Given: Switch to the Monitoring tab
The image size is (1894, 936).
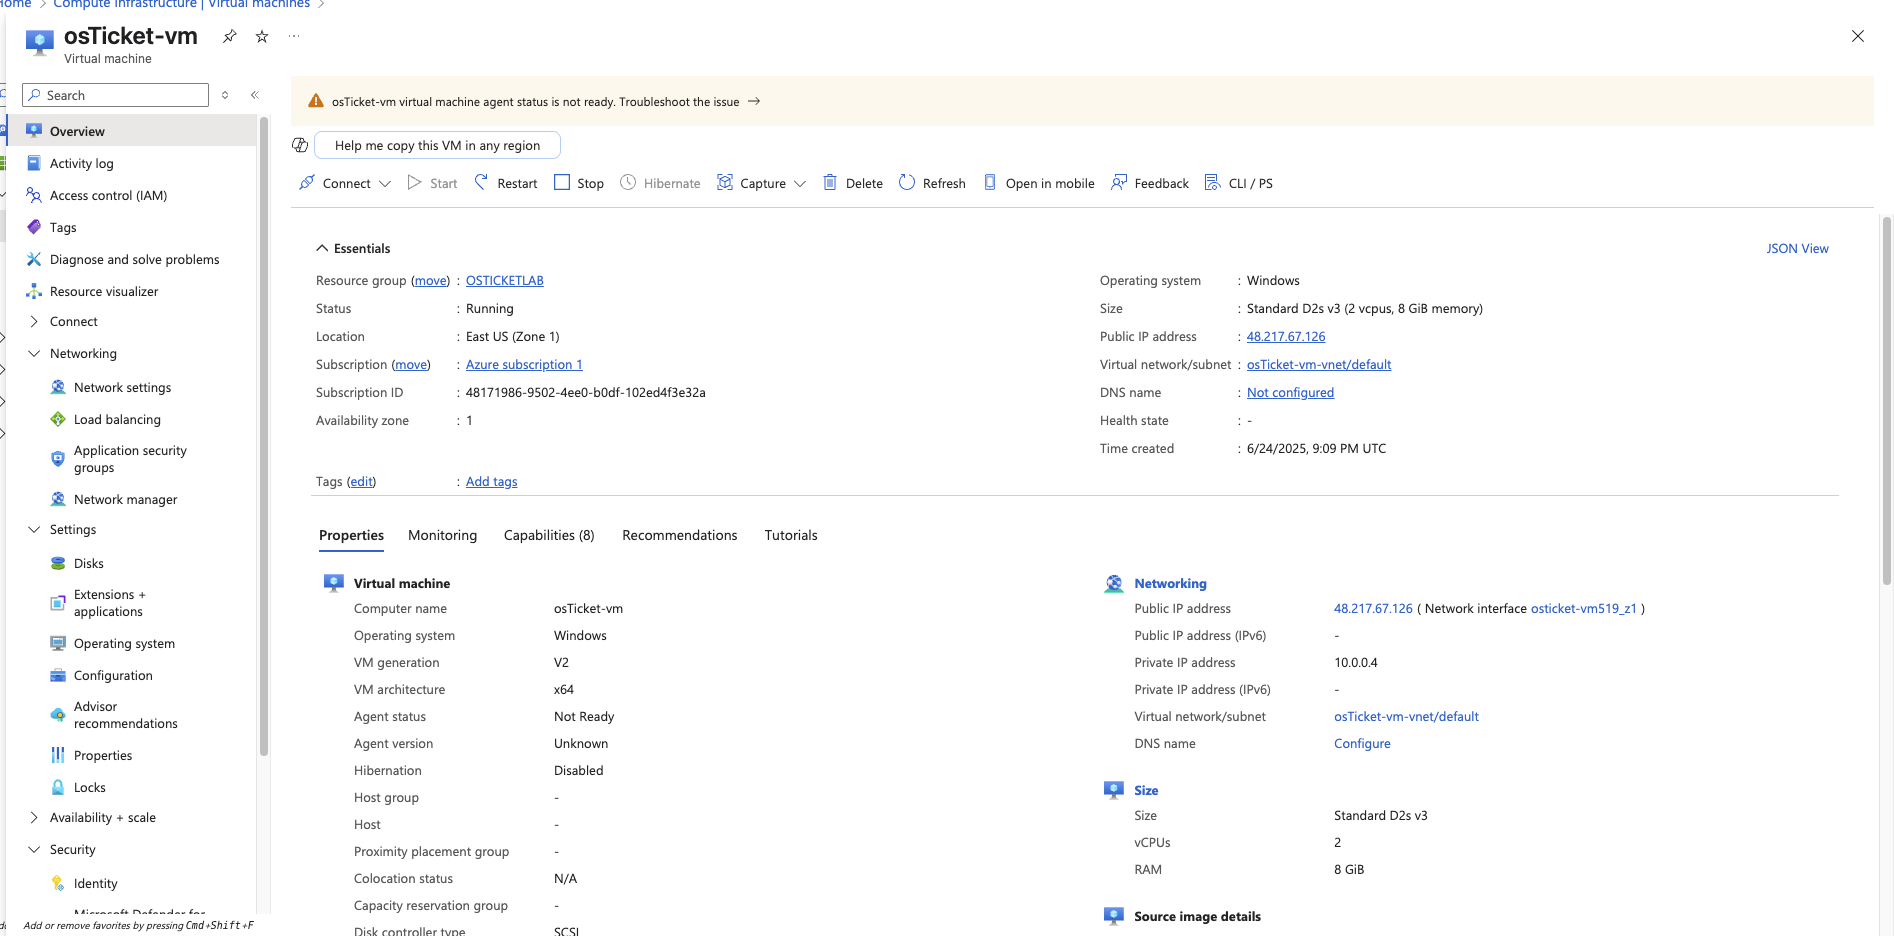Looking at the screenshot, I should [x=442, y=535].
